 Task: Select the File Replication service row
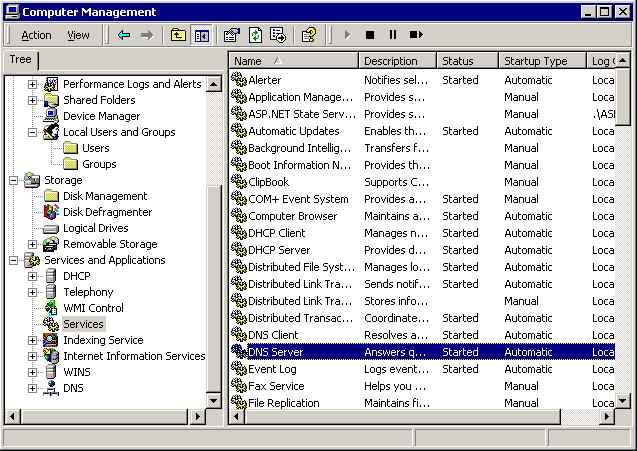pos(422,403)
